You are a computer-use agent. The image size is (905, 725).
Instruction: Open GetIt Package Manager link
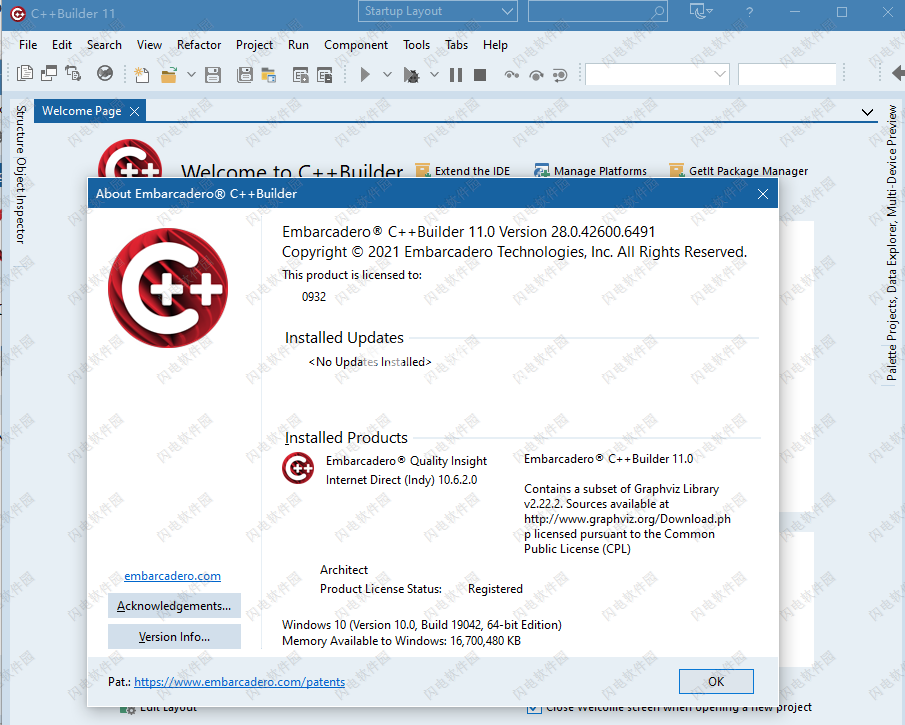pos(738,171)
